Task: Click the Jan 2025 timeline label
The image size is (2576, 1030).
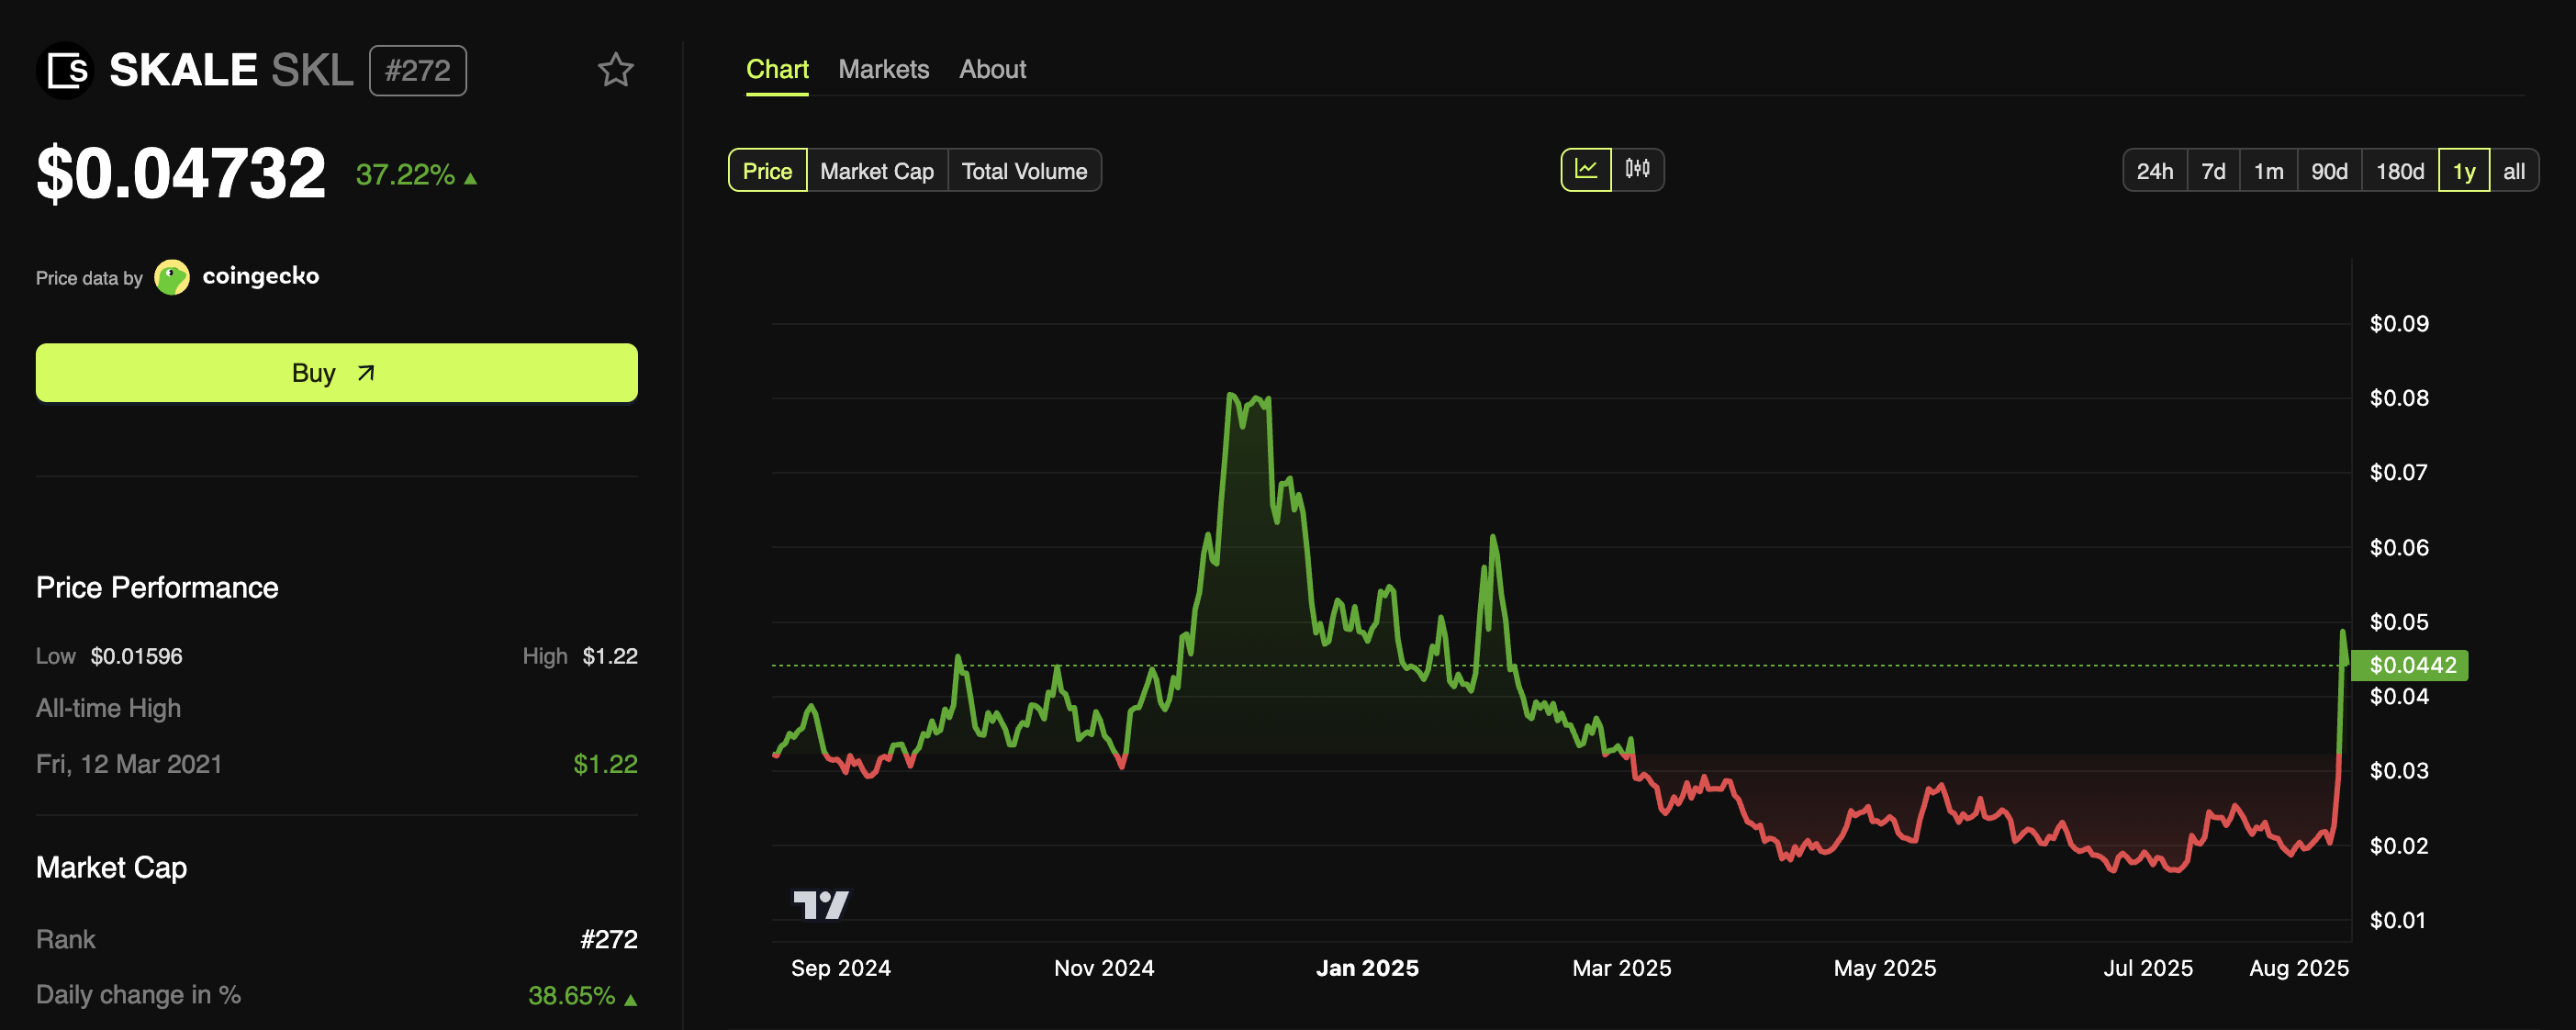Action: 1366,968
